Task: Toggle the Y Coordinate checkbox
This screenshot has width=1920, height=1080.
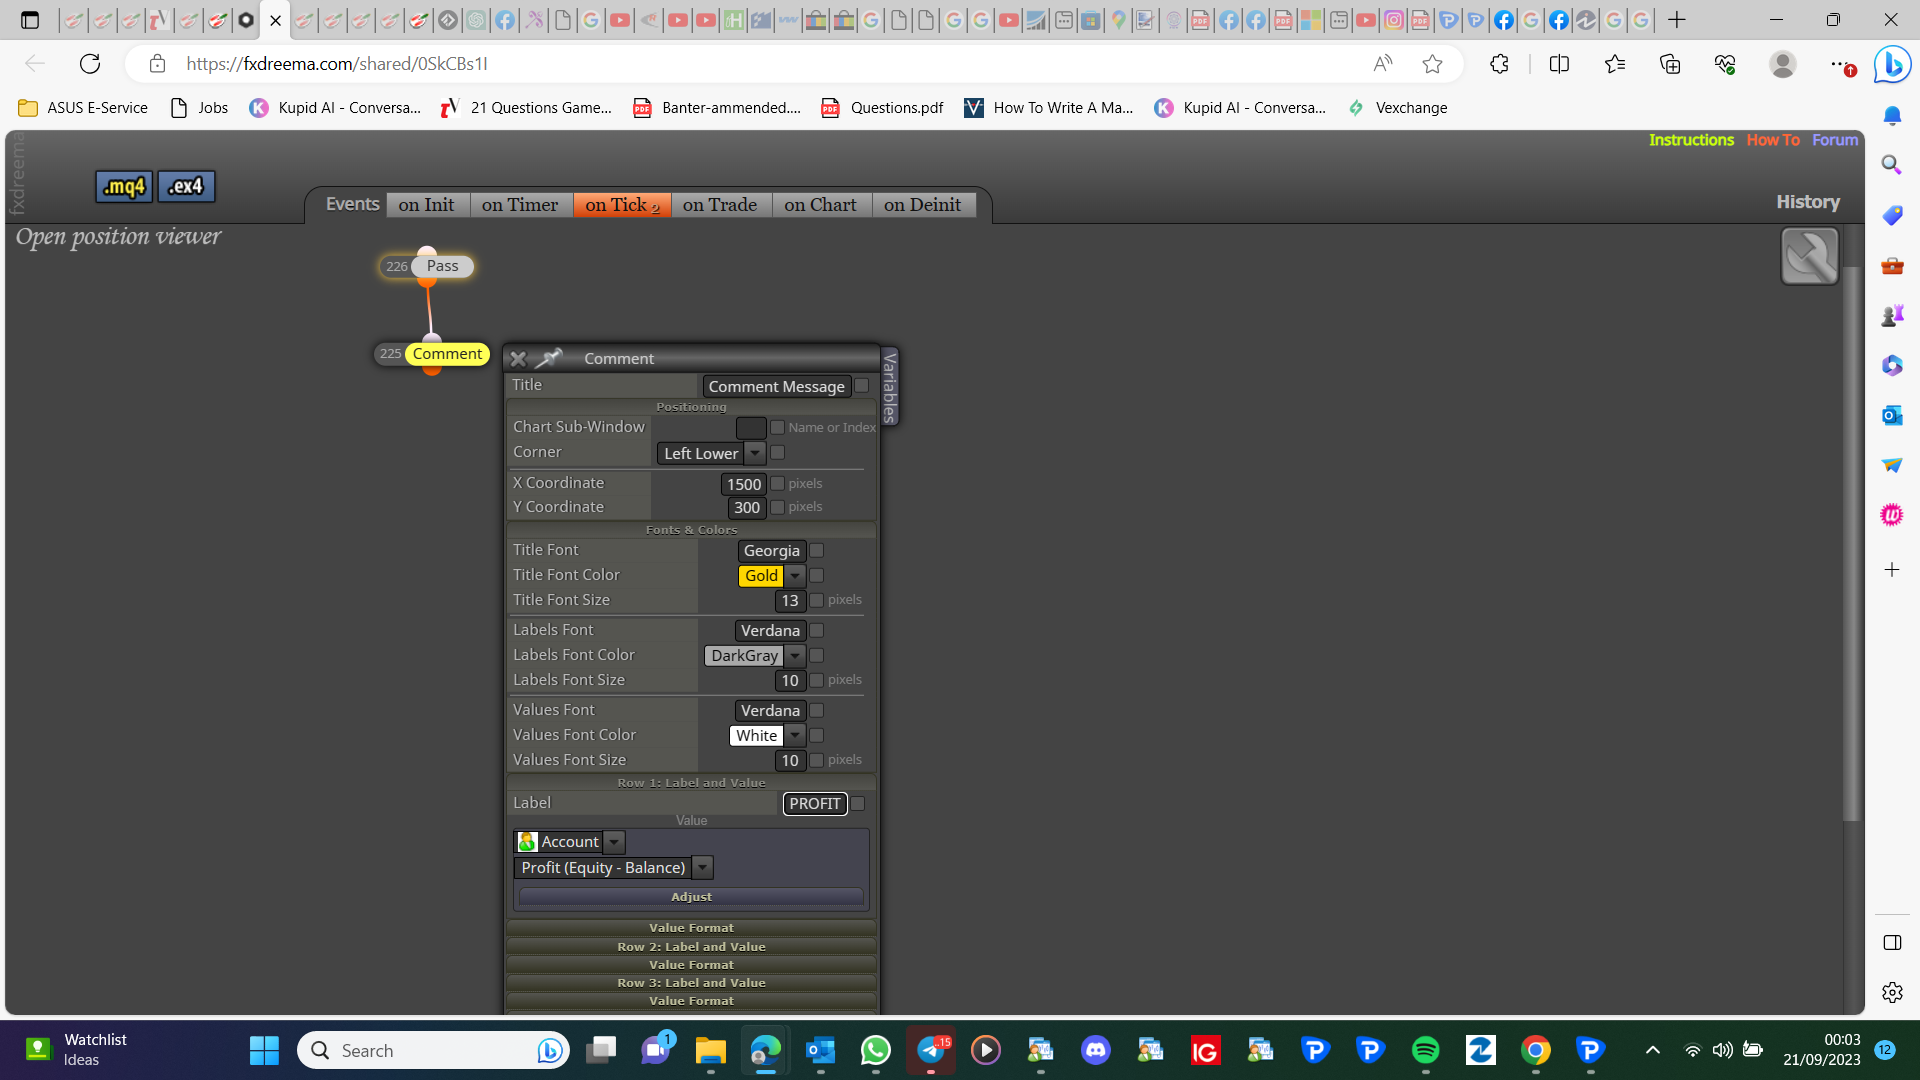Action: click(777, 507)
